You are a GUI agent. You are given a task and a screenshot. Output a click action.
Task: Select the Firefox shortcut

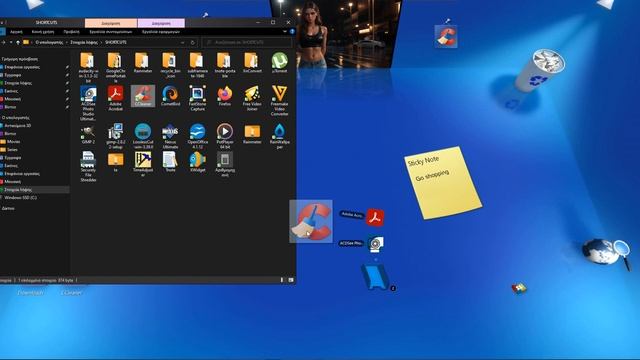[224, 96]
